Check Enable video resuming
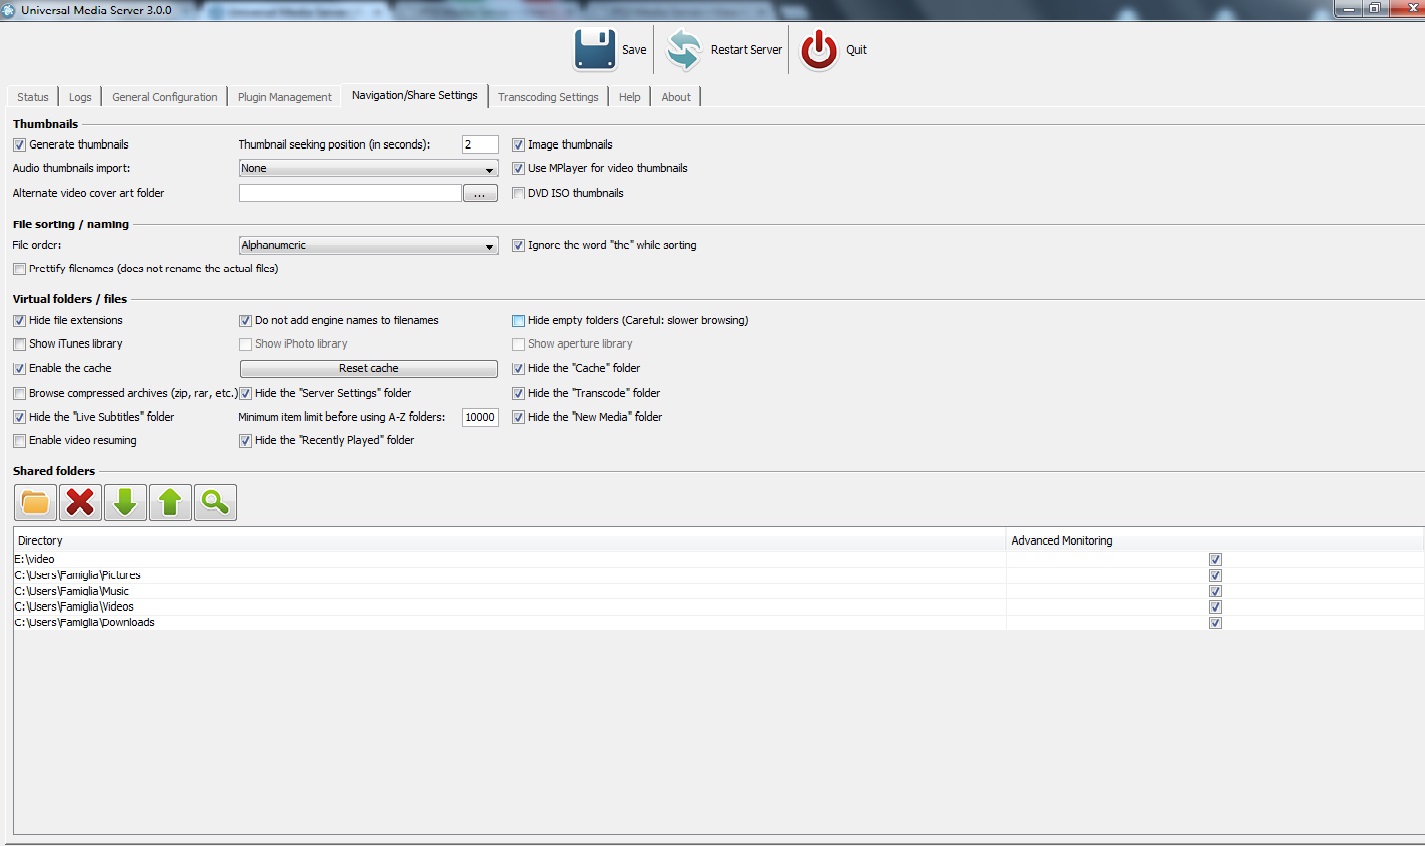This screenshot has height=846, width=1425. click(x=19, y=441)
